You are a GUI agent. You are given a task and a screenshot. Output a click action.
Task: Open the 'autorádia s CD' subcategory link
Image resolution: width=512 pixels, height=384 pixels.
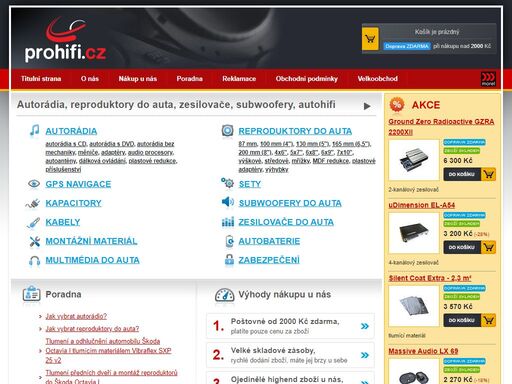pyautogui.click(x=66, y=144)
